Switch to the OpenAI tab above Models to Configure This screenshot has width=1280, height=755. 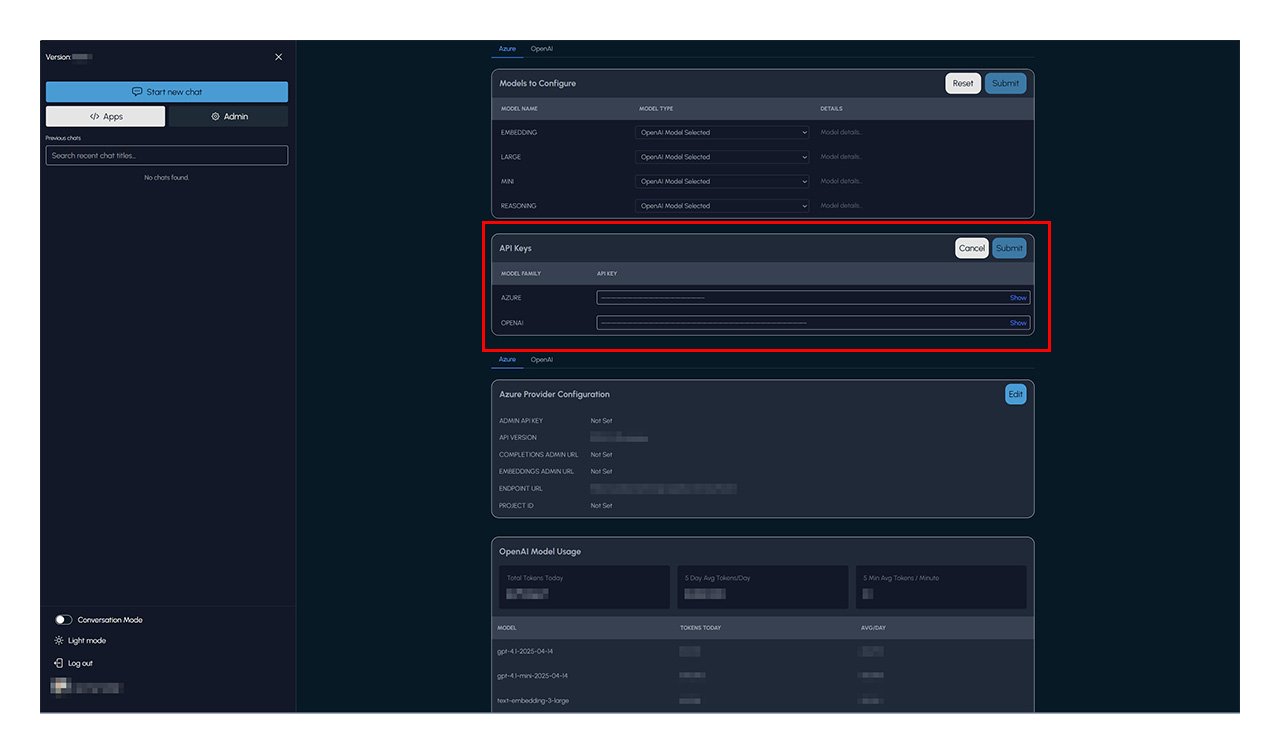[541, 48]
